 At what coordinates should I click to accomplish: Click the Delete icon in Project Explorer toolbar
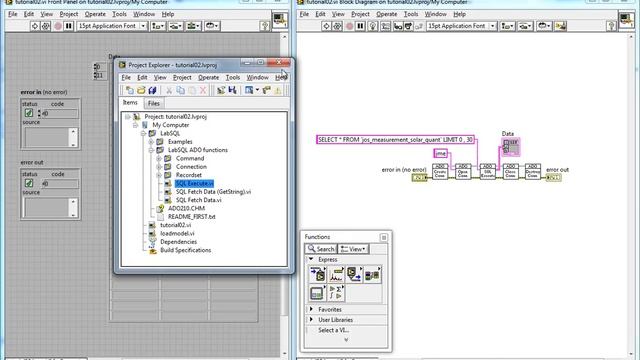[x=203, y=90]
